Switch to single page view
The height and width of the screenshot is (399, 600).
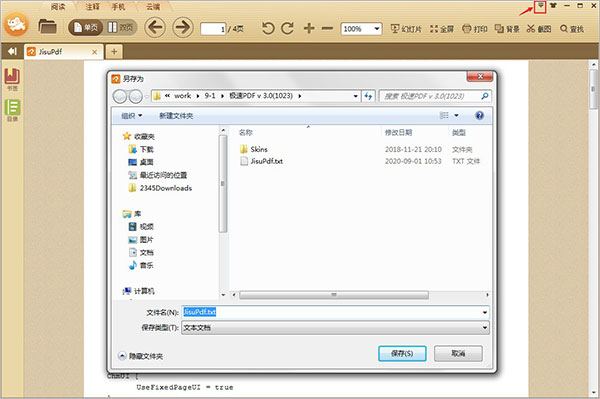pyautogui.click(x=85, y=28)
